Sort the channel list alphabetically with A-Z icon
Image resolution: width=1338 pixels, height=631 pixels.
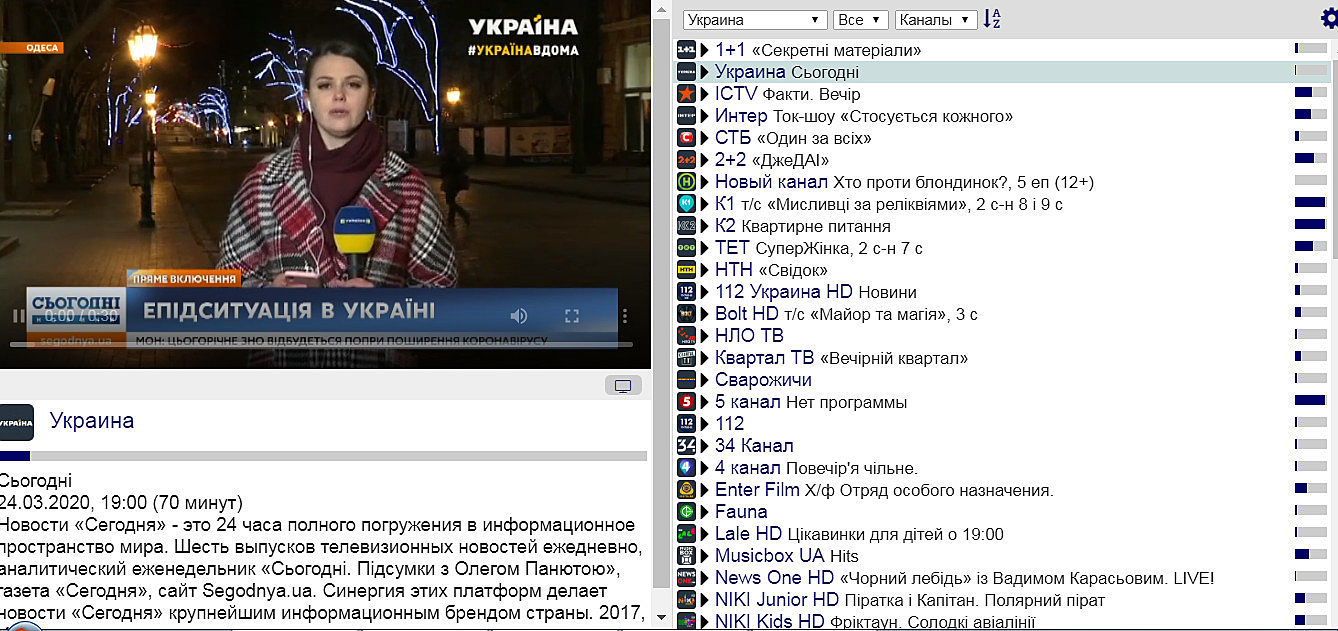click(992, 19)
